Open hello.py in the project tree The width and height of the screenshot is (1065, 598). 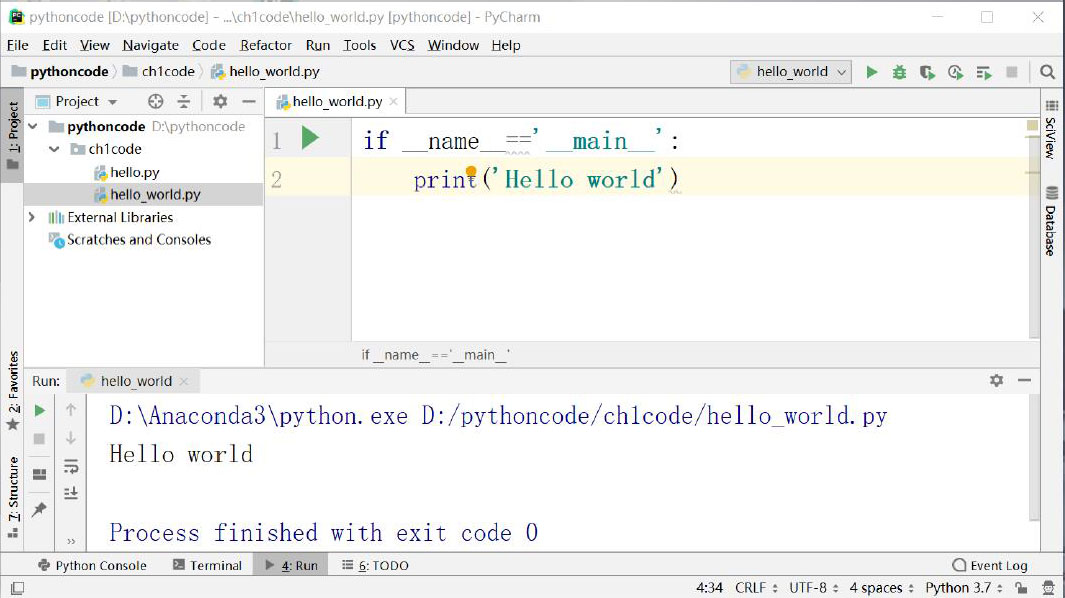click(x=134, y=172)
